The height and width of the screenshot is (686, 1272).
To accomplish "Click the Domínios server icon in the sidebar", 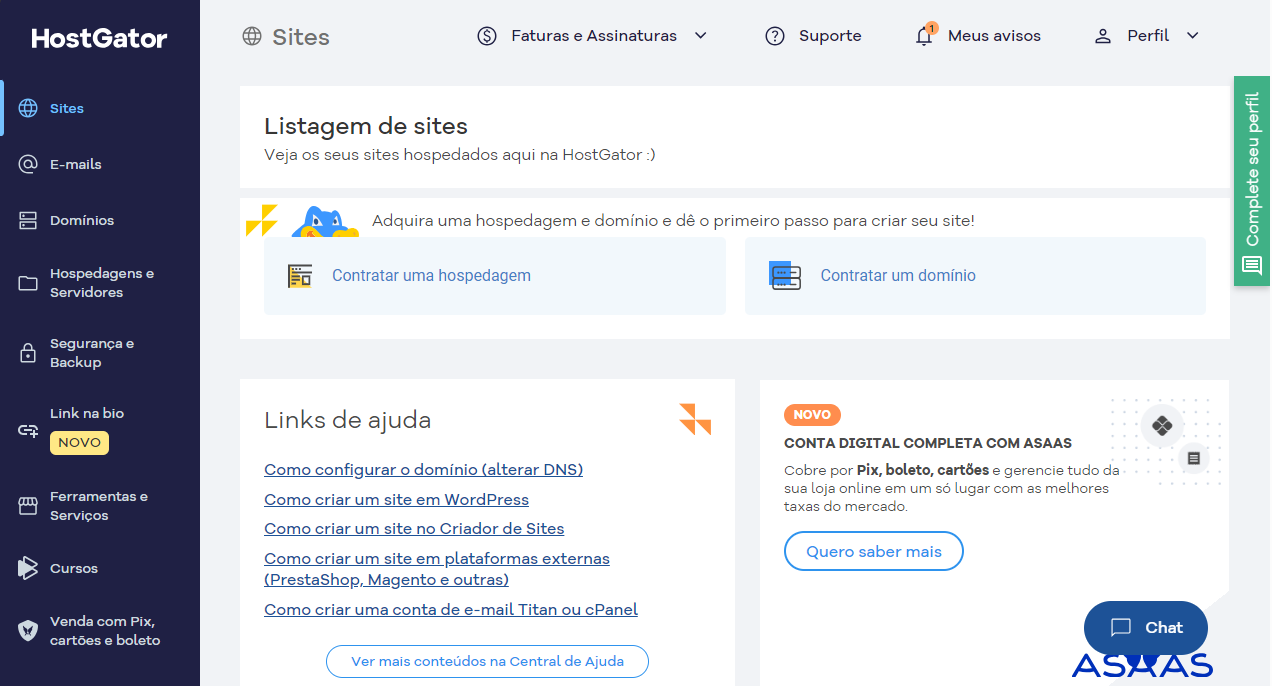I will (28, 220).
